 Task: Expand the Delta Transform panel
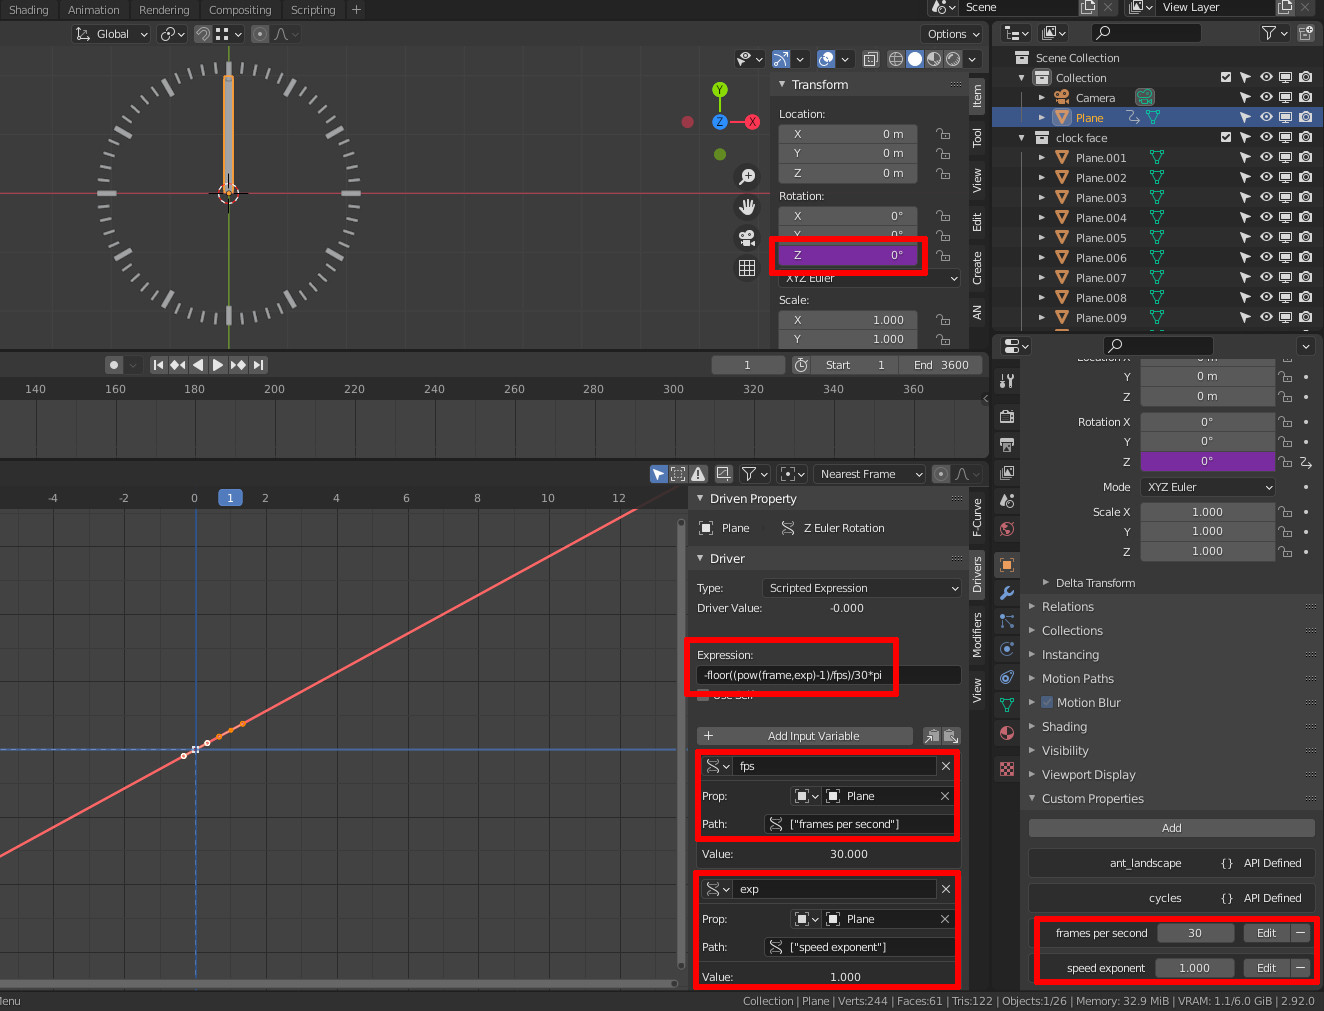point(1095,583)
